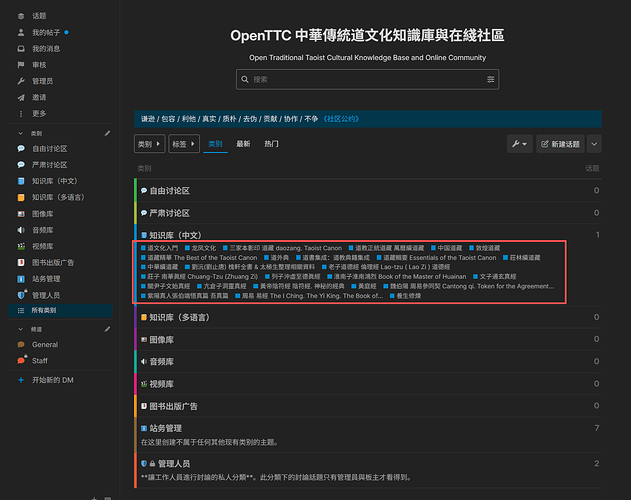Open 话题 (Topics) in the sidebar

click(x=38, y=16)
